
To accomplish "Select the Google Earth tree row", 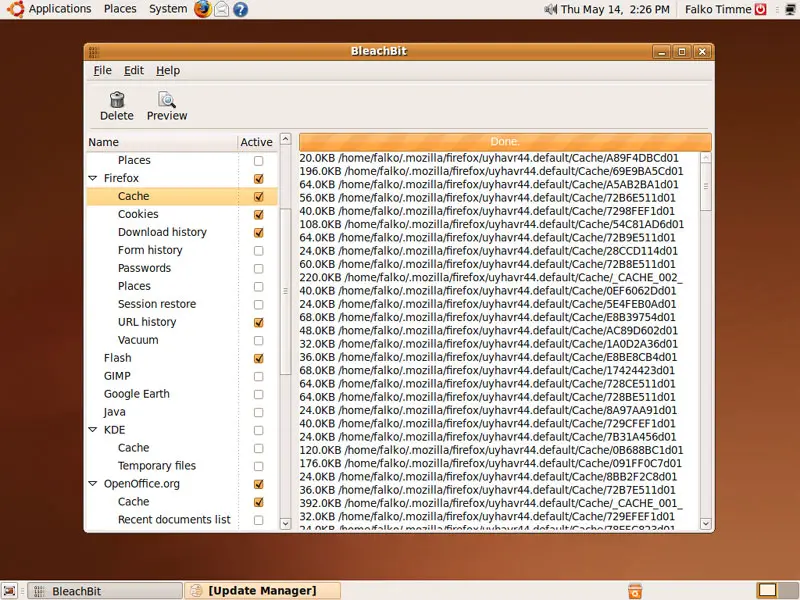I will pos(182,394).
